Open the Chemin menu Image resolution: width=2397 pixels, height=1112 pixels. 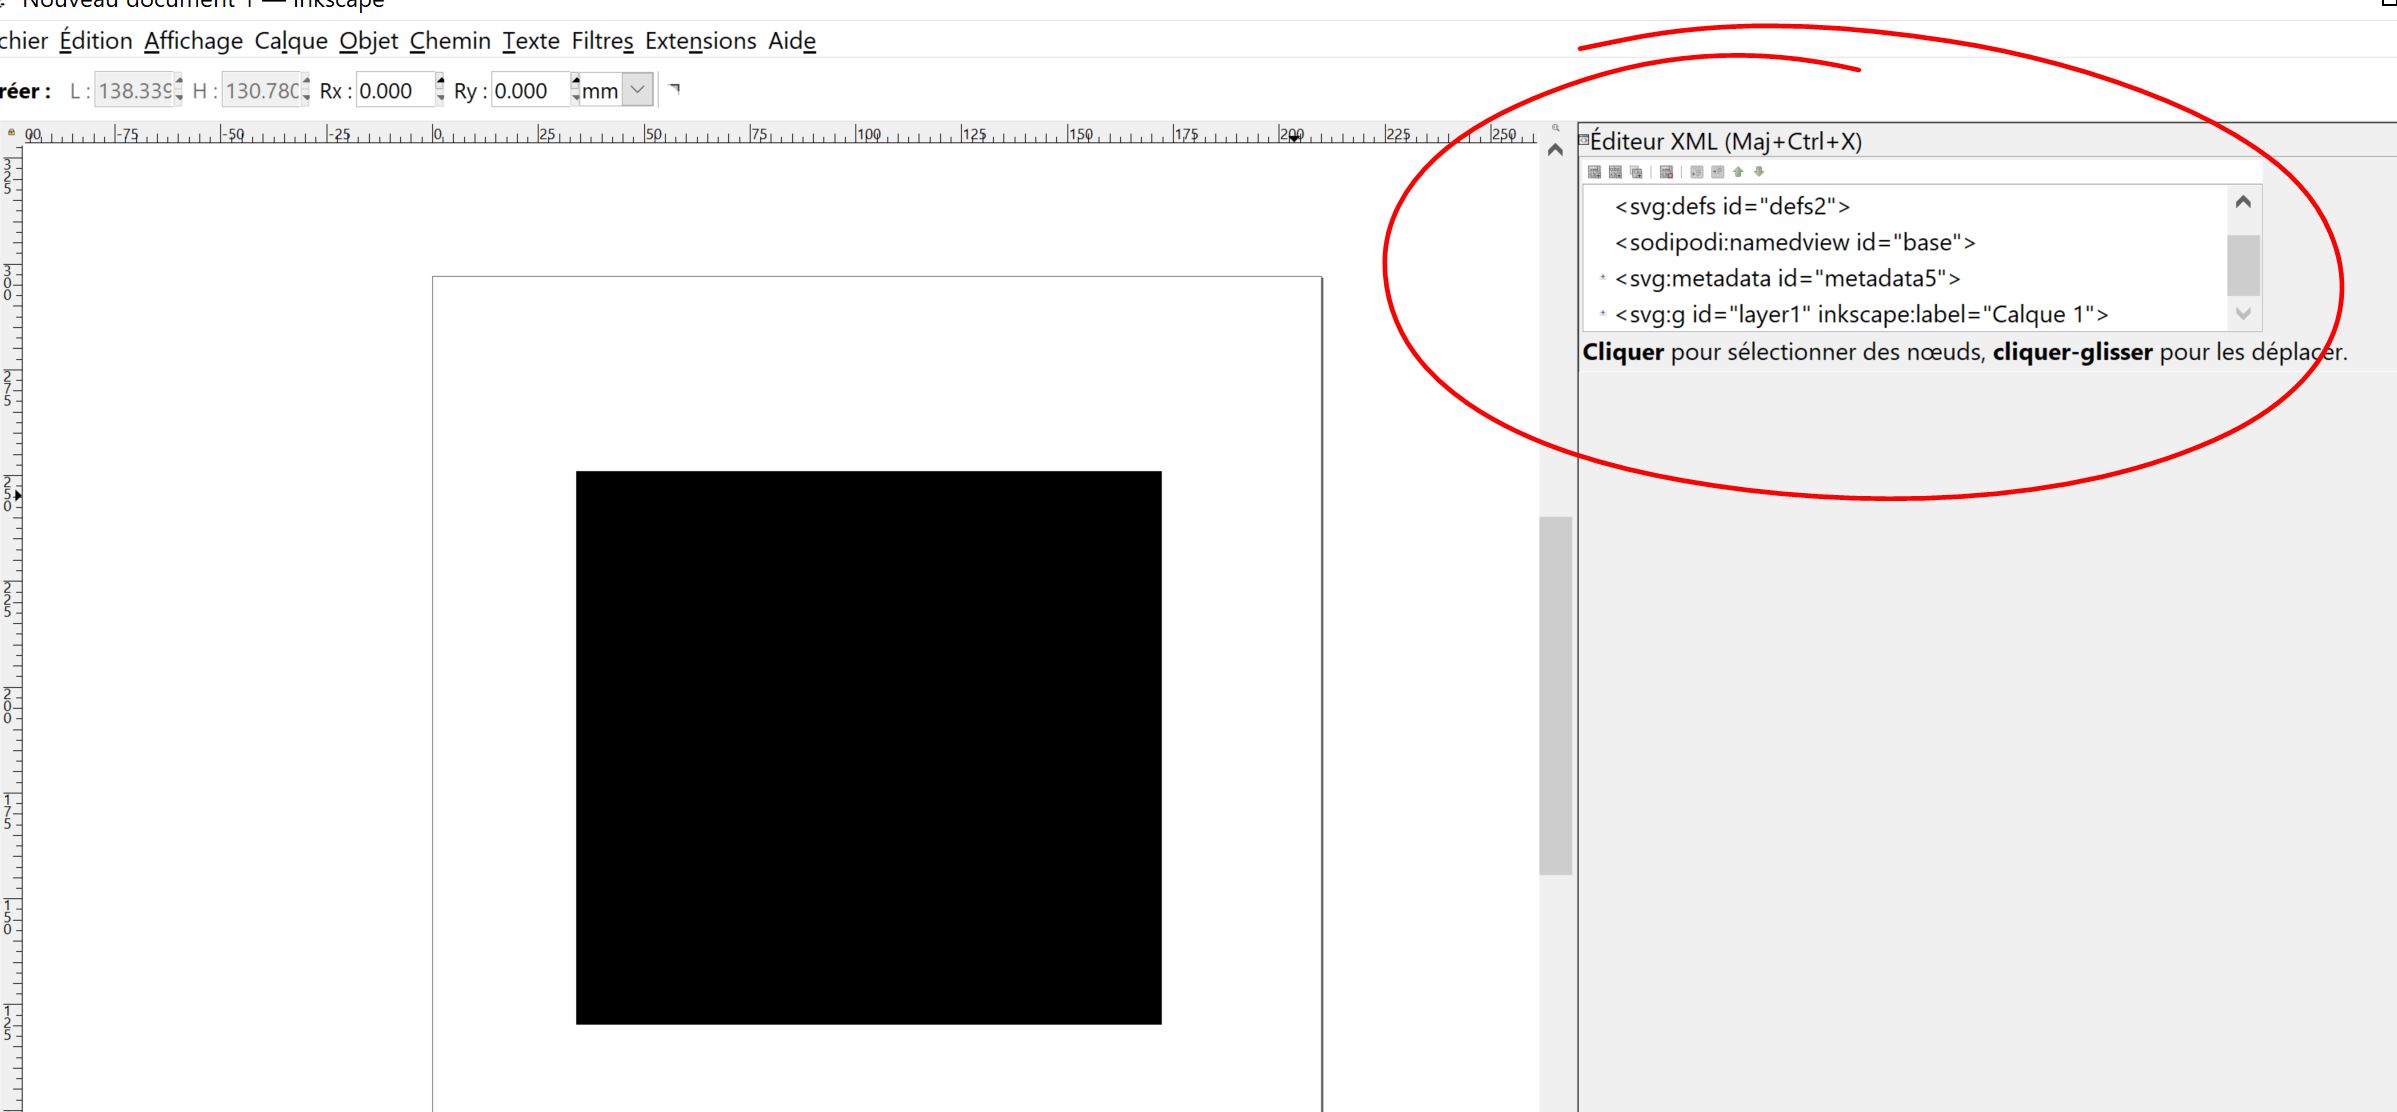click(x=450, y=41)
